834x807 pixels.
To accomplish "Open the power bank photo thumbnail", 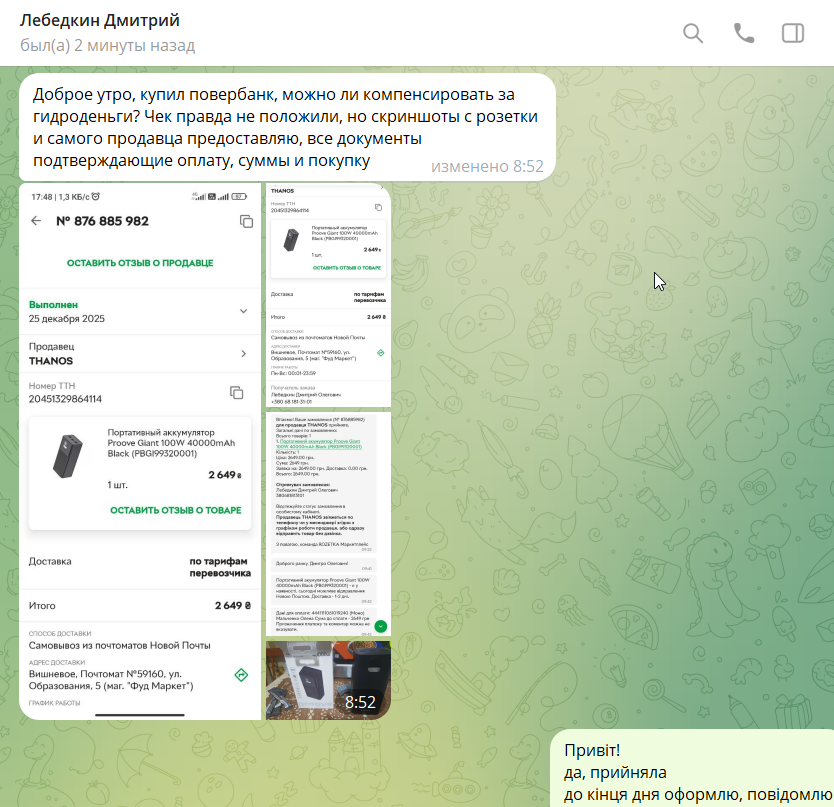I will point(328,680).
